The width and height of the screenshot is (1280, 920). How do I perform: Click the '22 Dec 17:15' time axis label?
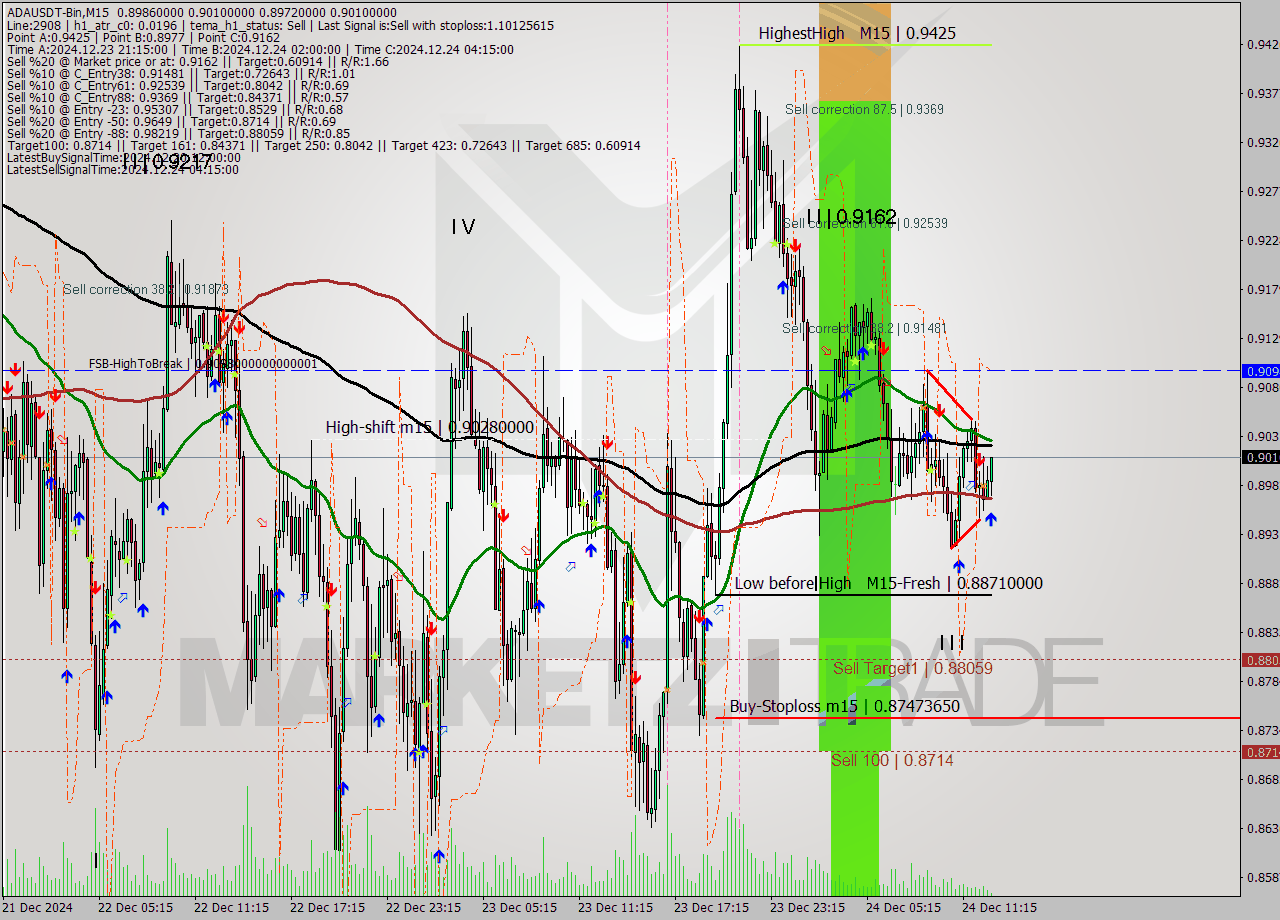[327, 908]
